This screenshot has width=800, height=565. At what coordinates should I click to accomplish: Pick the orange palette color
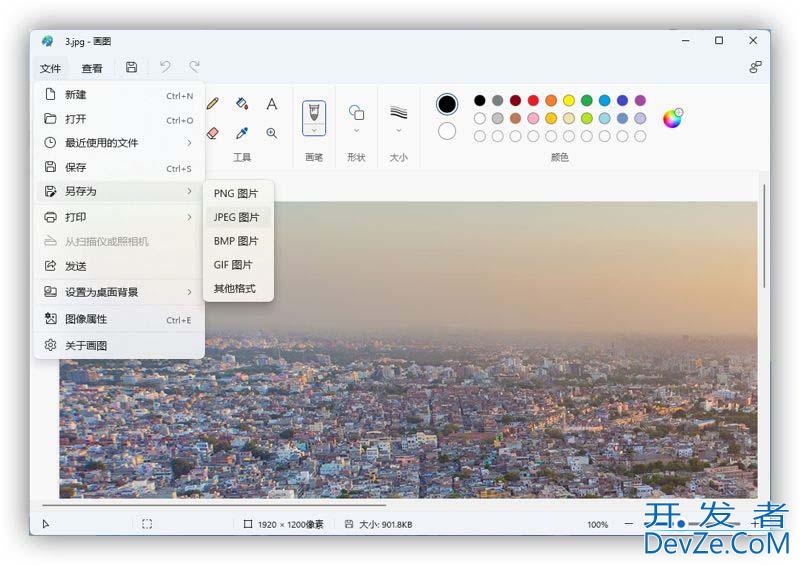pos(551,101)
